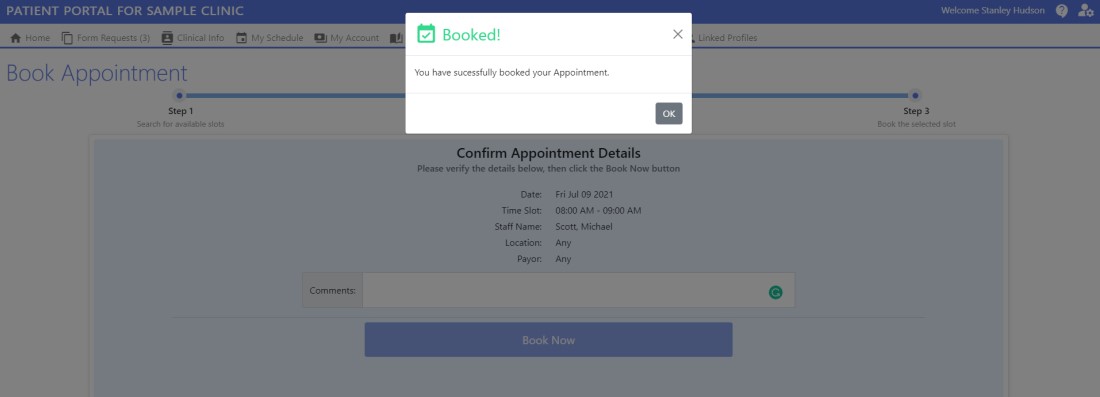Click the Form Requests copy icon
The height and width of the screenshot is (397, 1100).
pyautogui.click(x=67, y=38)
